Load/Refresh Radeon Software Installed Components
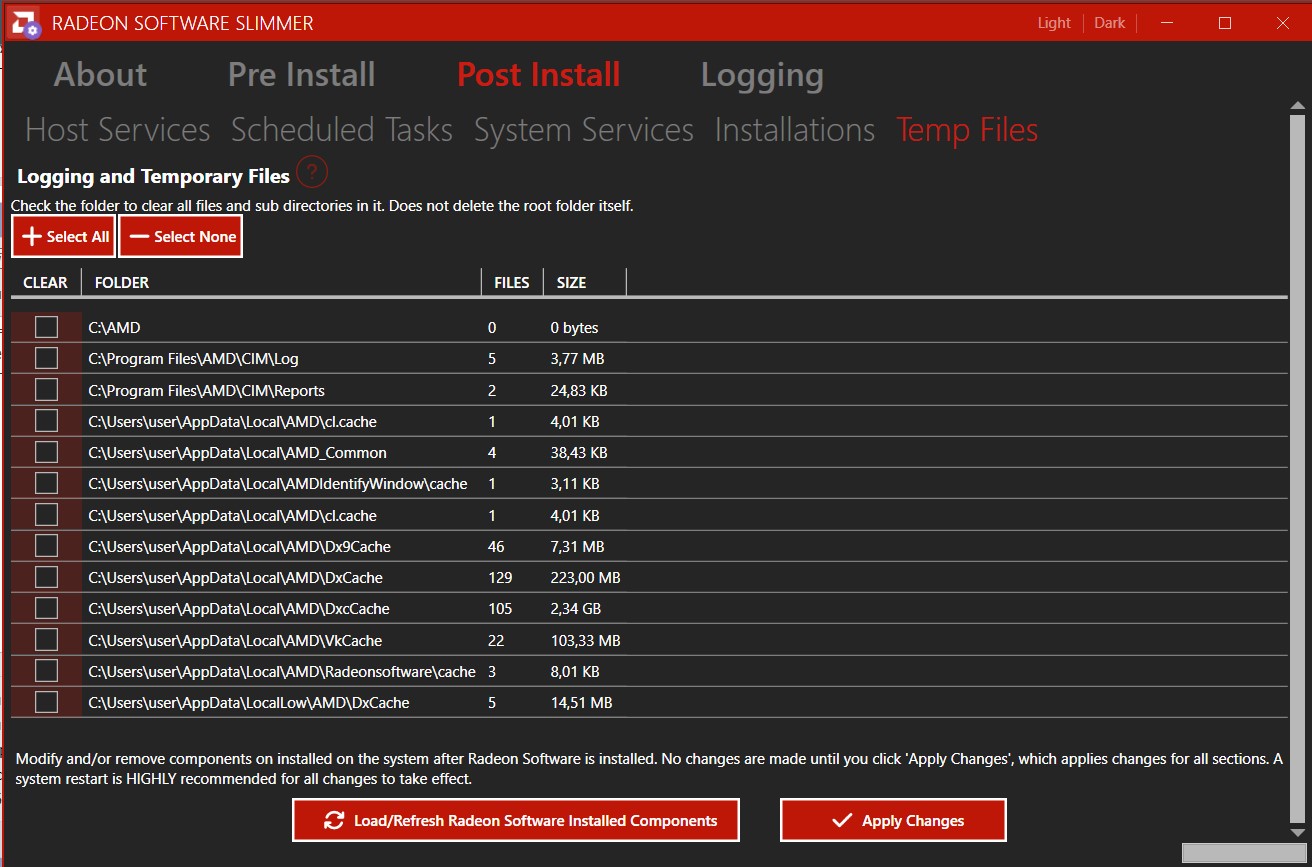Viewport: 1312px width, 867px height. pos(516,821)
